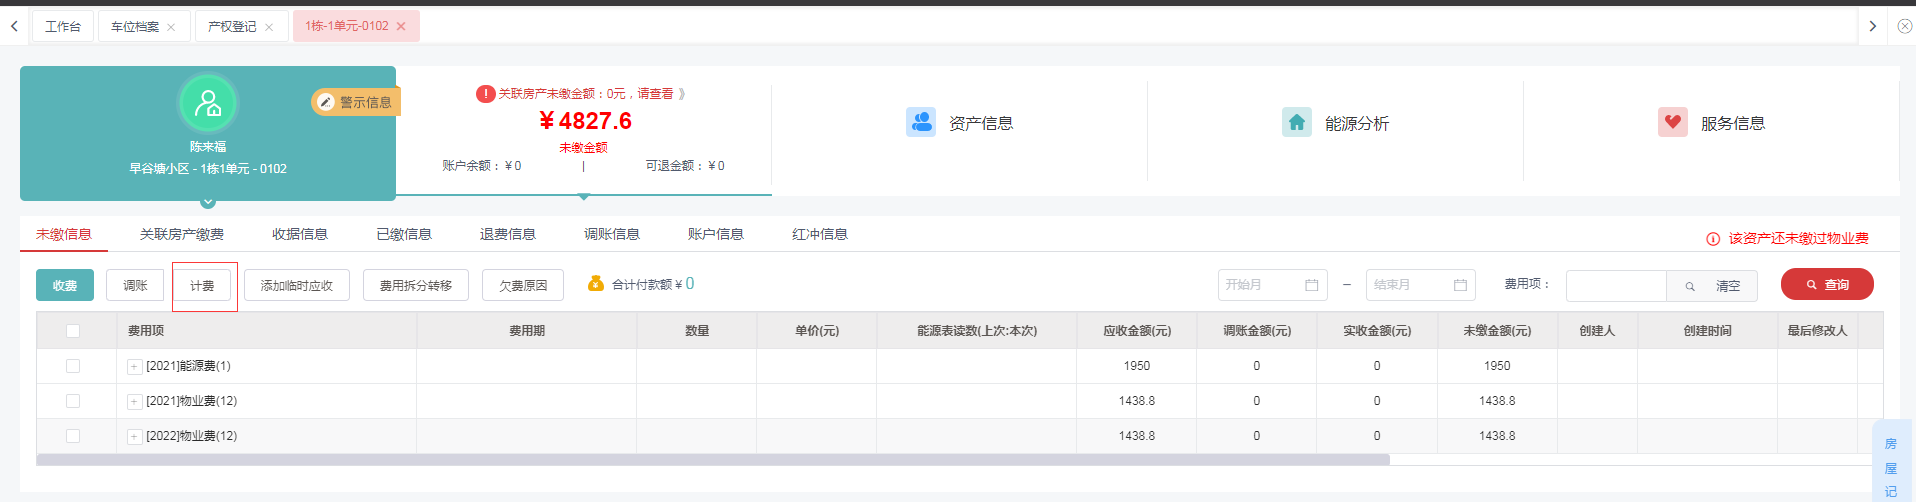Expand the owner card down chevron
Screen dimensions: 1916x502
pyautogui.click(x=208, y=202)
